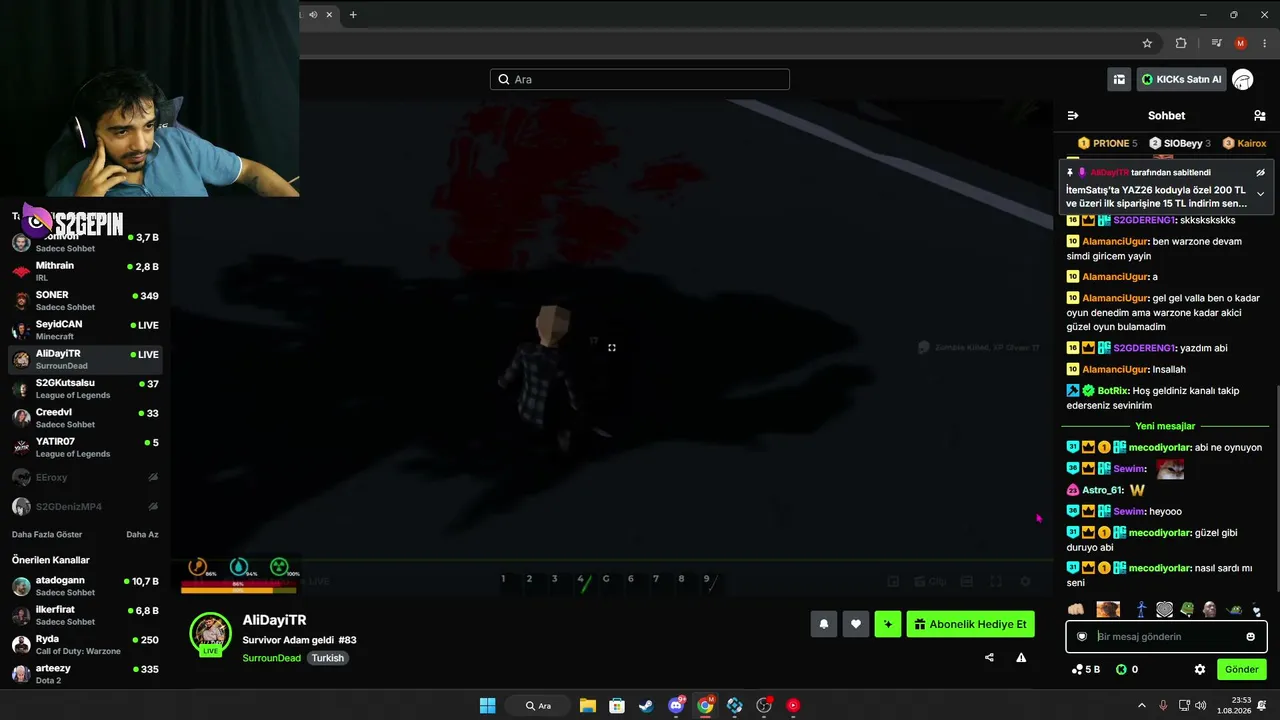Pick the blue stick figure emote
The width and height of the screenshot is (1280, 720).
tap(1140, 609)
